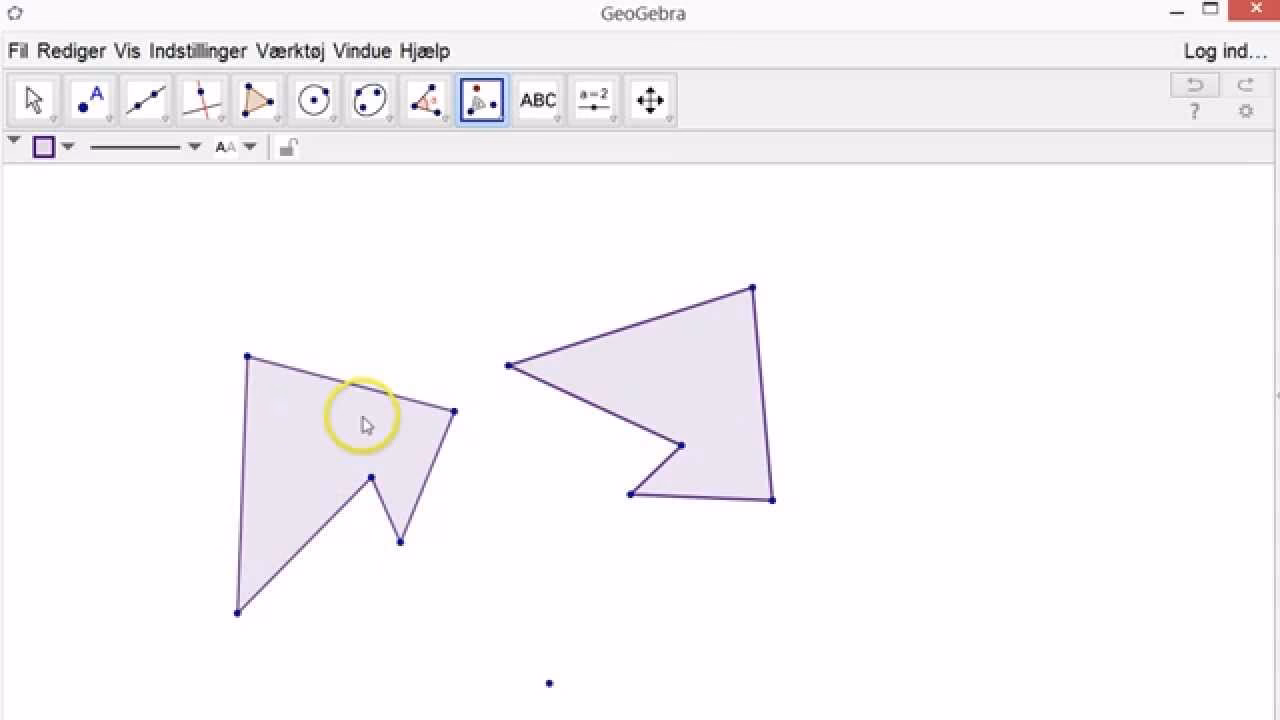
Task: Open the Vindue menu
Action: click(x=362, y=51)
